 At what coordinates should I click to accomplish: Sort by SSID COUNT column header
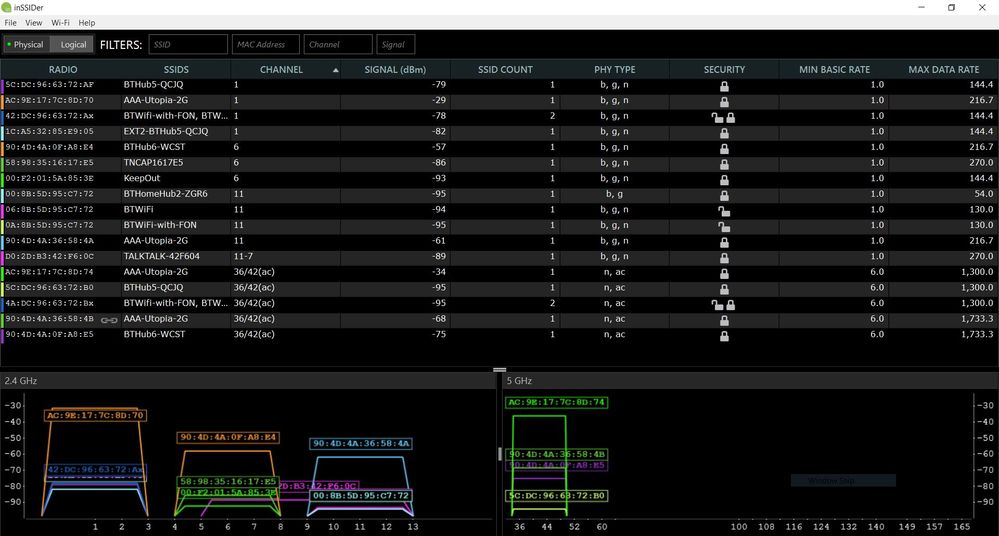(x=505, y=69)
